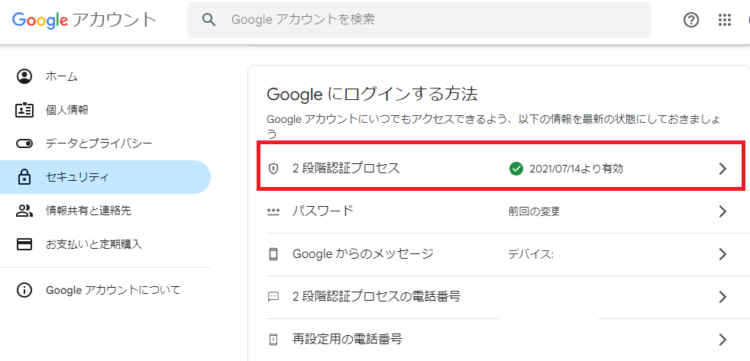This screenshot has width=750, height=361.
Task: Click the info icon beside Google アカウントについて
Action: pos(24,290)
